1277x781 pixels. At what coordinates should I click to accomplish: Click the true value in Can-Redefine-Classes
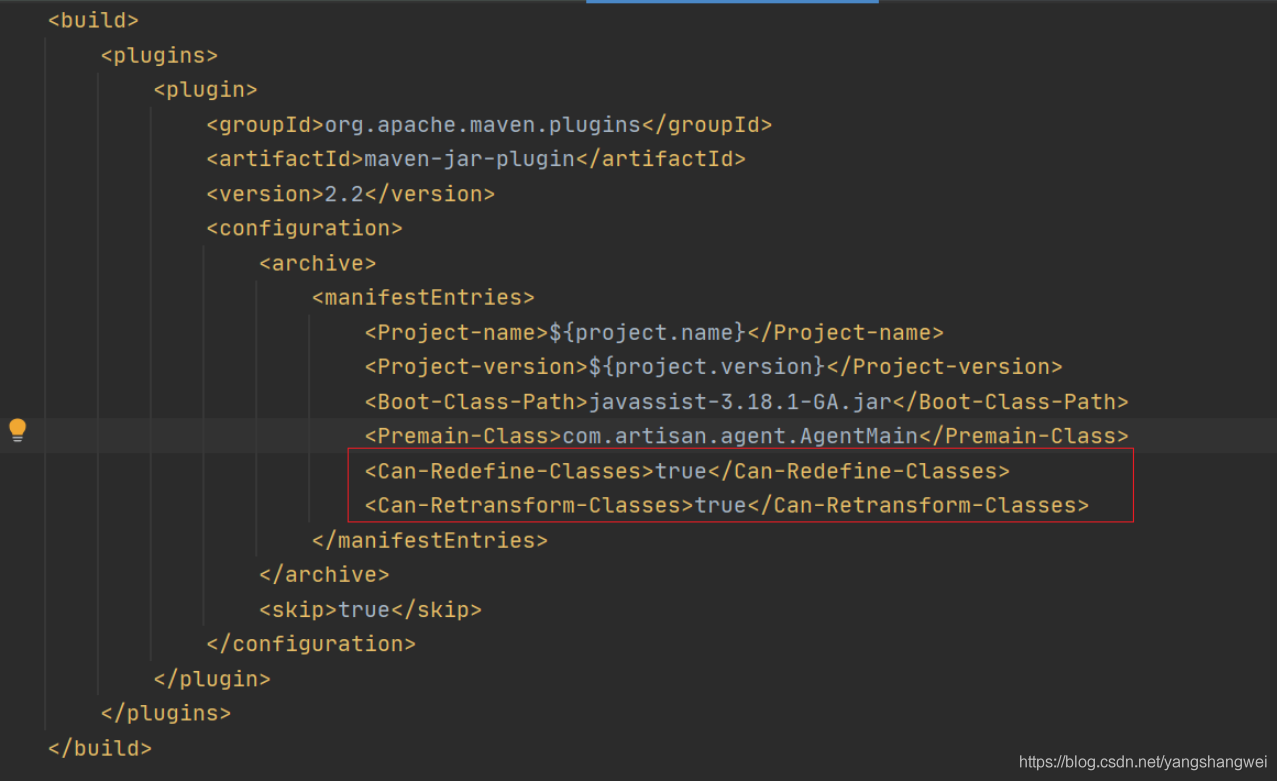681,471
